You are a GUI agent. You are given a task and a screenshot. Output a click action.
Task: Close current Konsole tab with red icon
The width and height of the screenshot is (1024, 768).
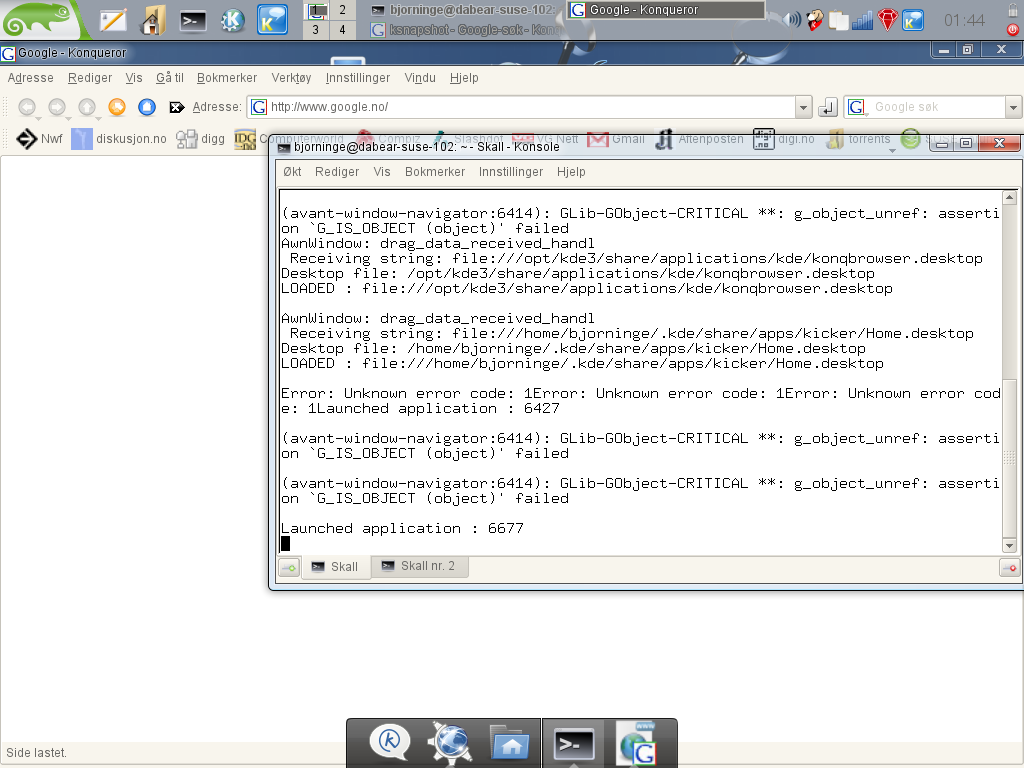(x=1010, y=568)
